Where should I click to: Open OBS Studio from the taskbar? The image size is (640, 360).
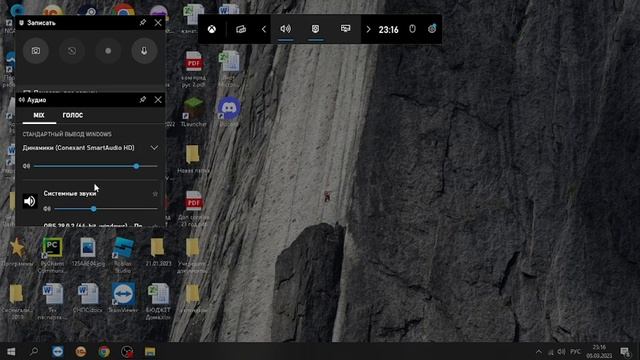click(x=127, y=351)
